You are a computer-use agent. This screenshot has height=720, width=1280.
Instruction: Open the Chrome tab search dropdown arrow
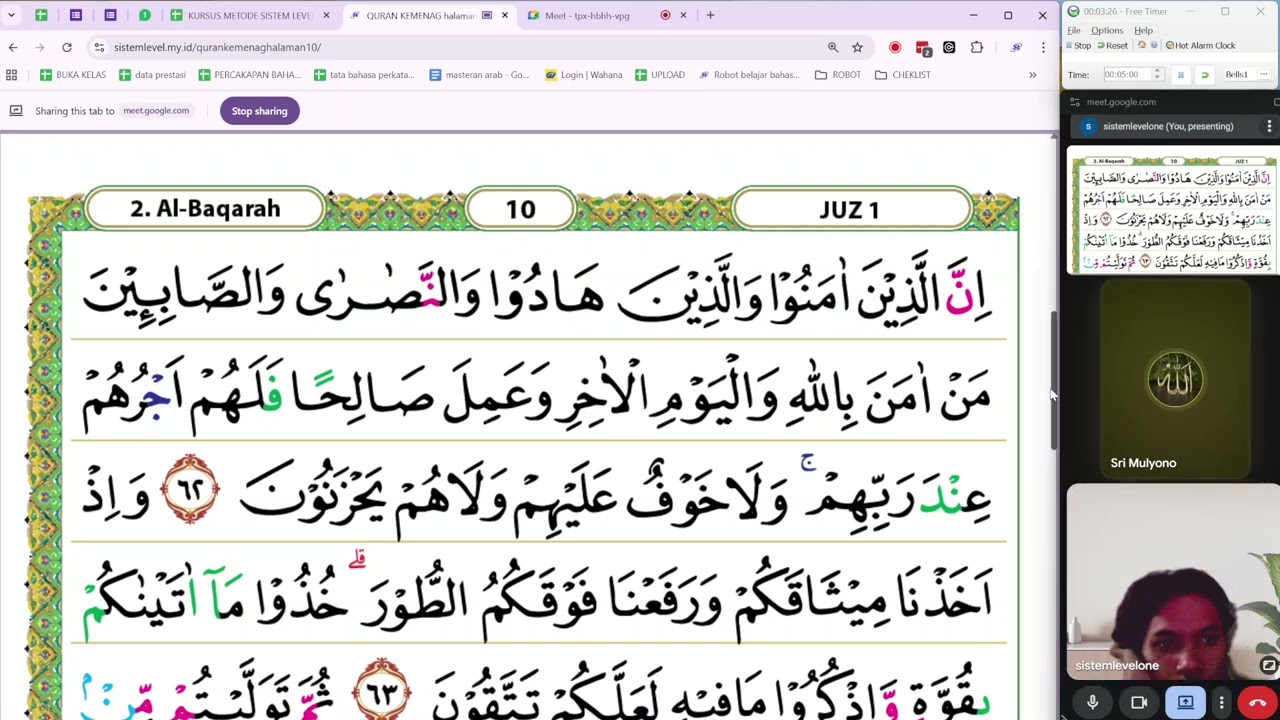11,15
